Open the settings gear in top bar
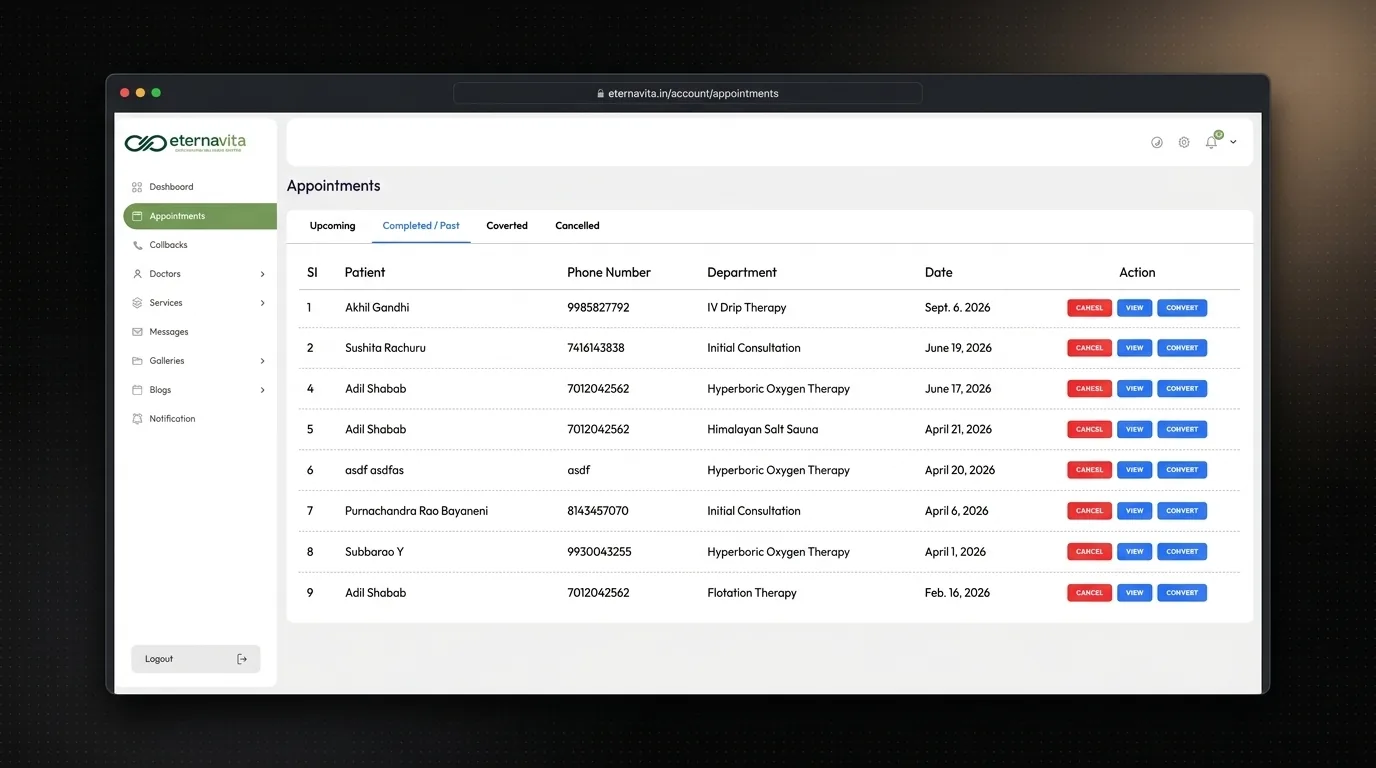This screenshot has width=1376, height=768. pyautogui.click(x=1184, y=142)
